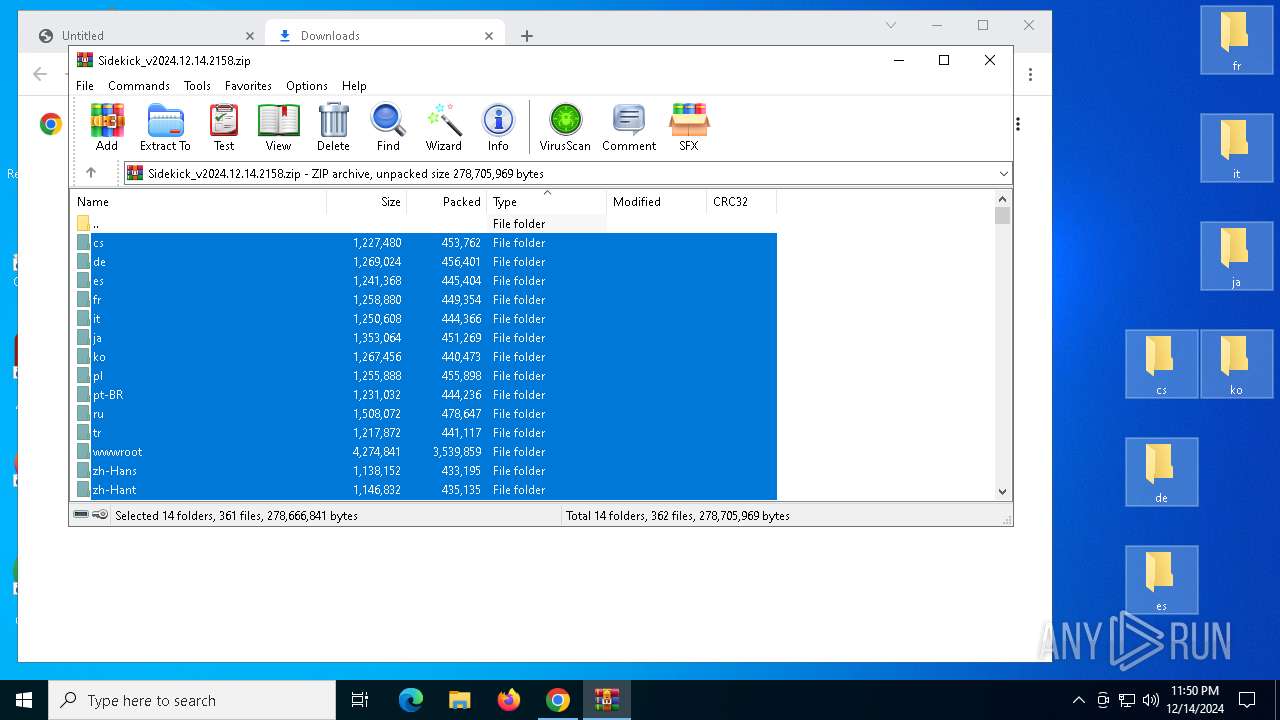Open the Options menu
1280x720 pixels.
[x=307, y=86]
